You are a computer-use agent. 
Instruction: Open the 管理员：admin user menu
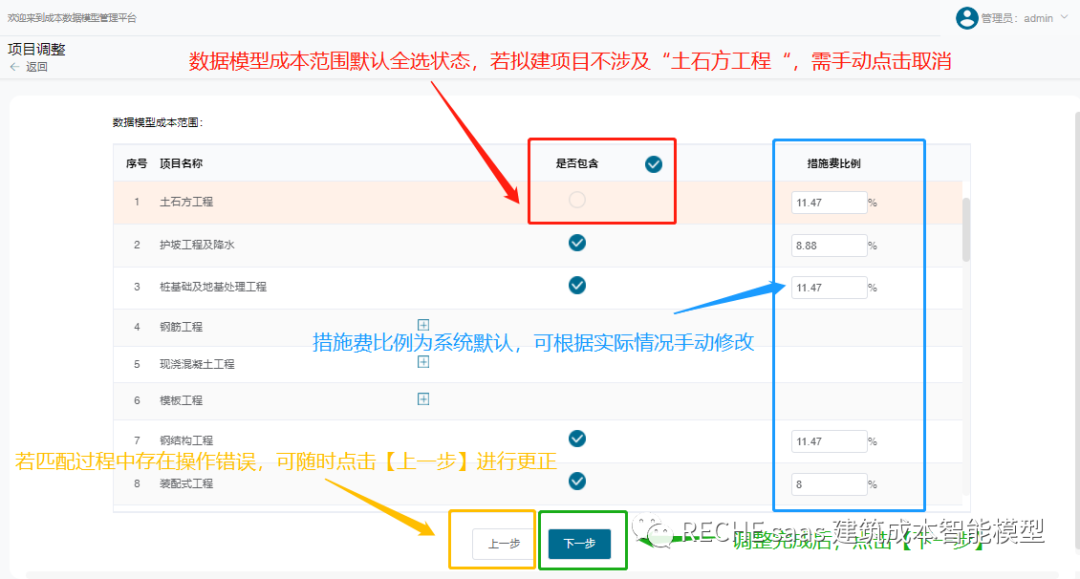point(1017,18)
